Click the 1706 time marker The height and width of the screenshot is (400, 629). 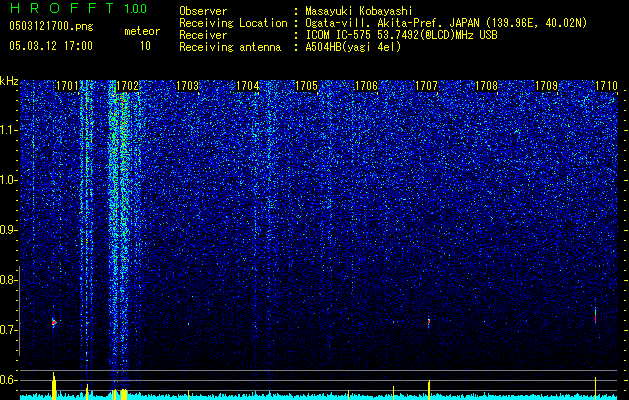coord(367,86)
